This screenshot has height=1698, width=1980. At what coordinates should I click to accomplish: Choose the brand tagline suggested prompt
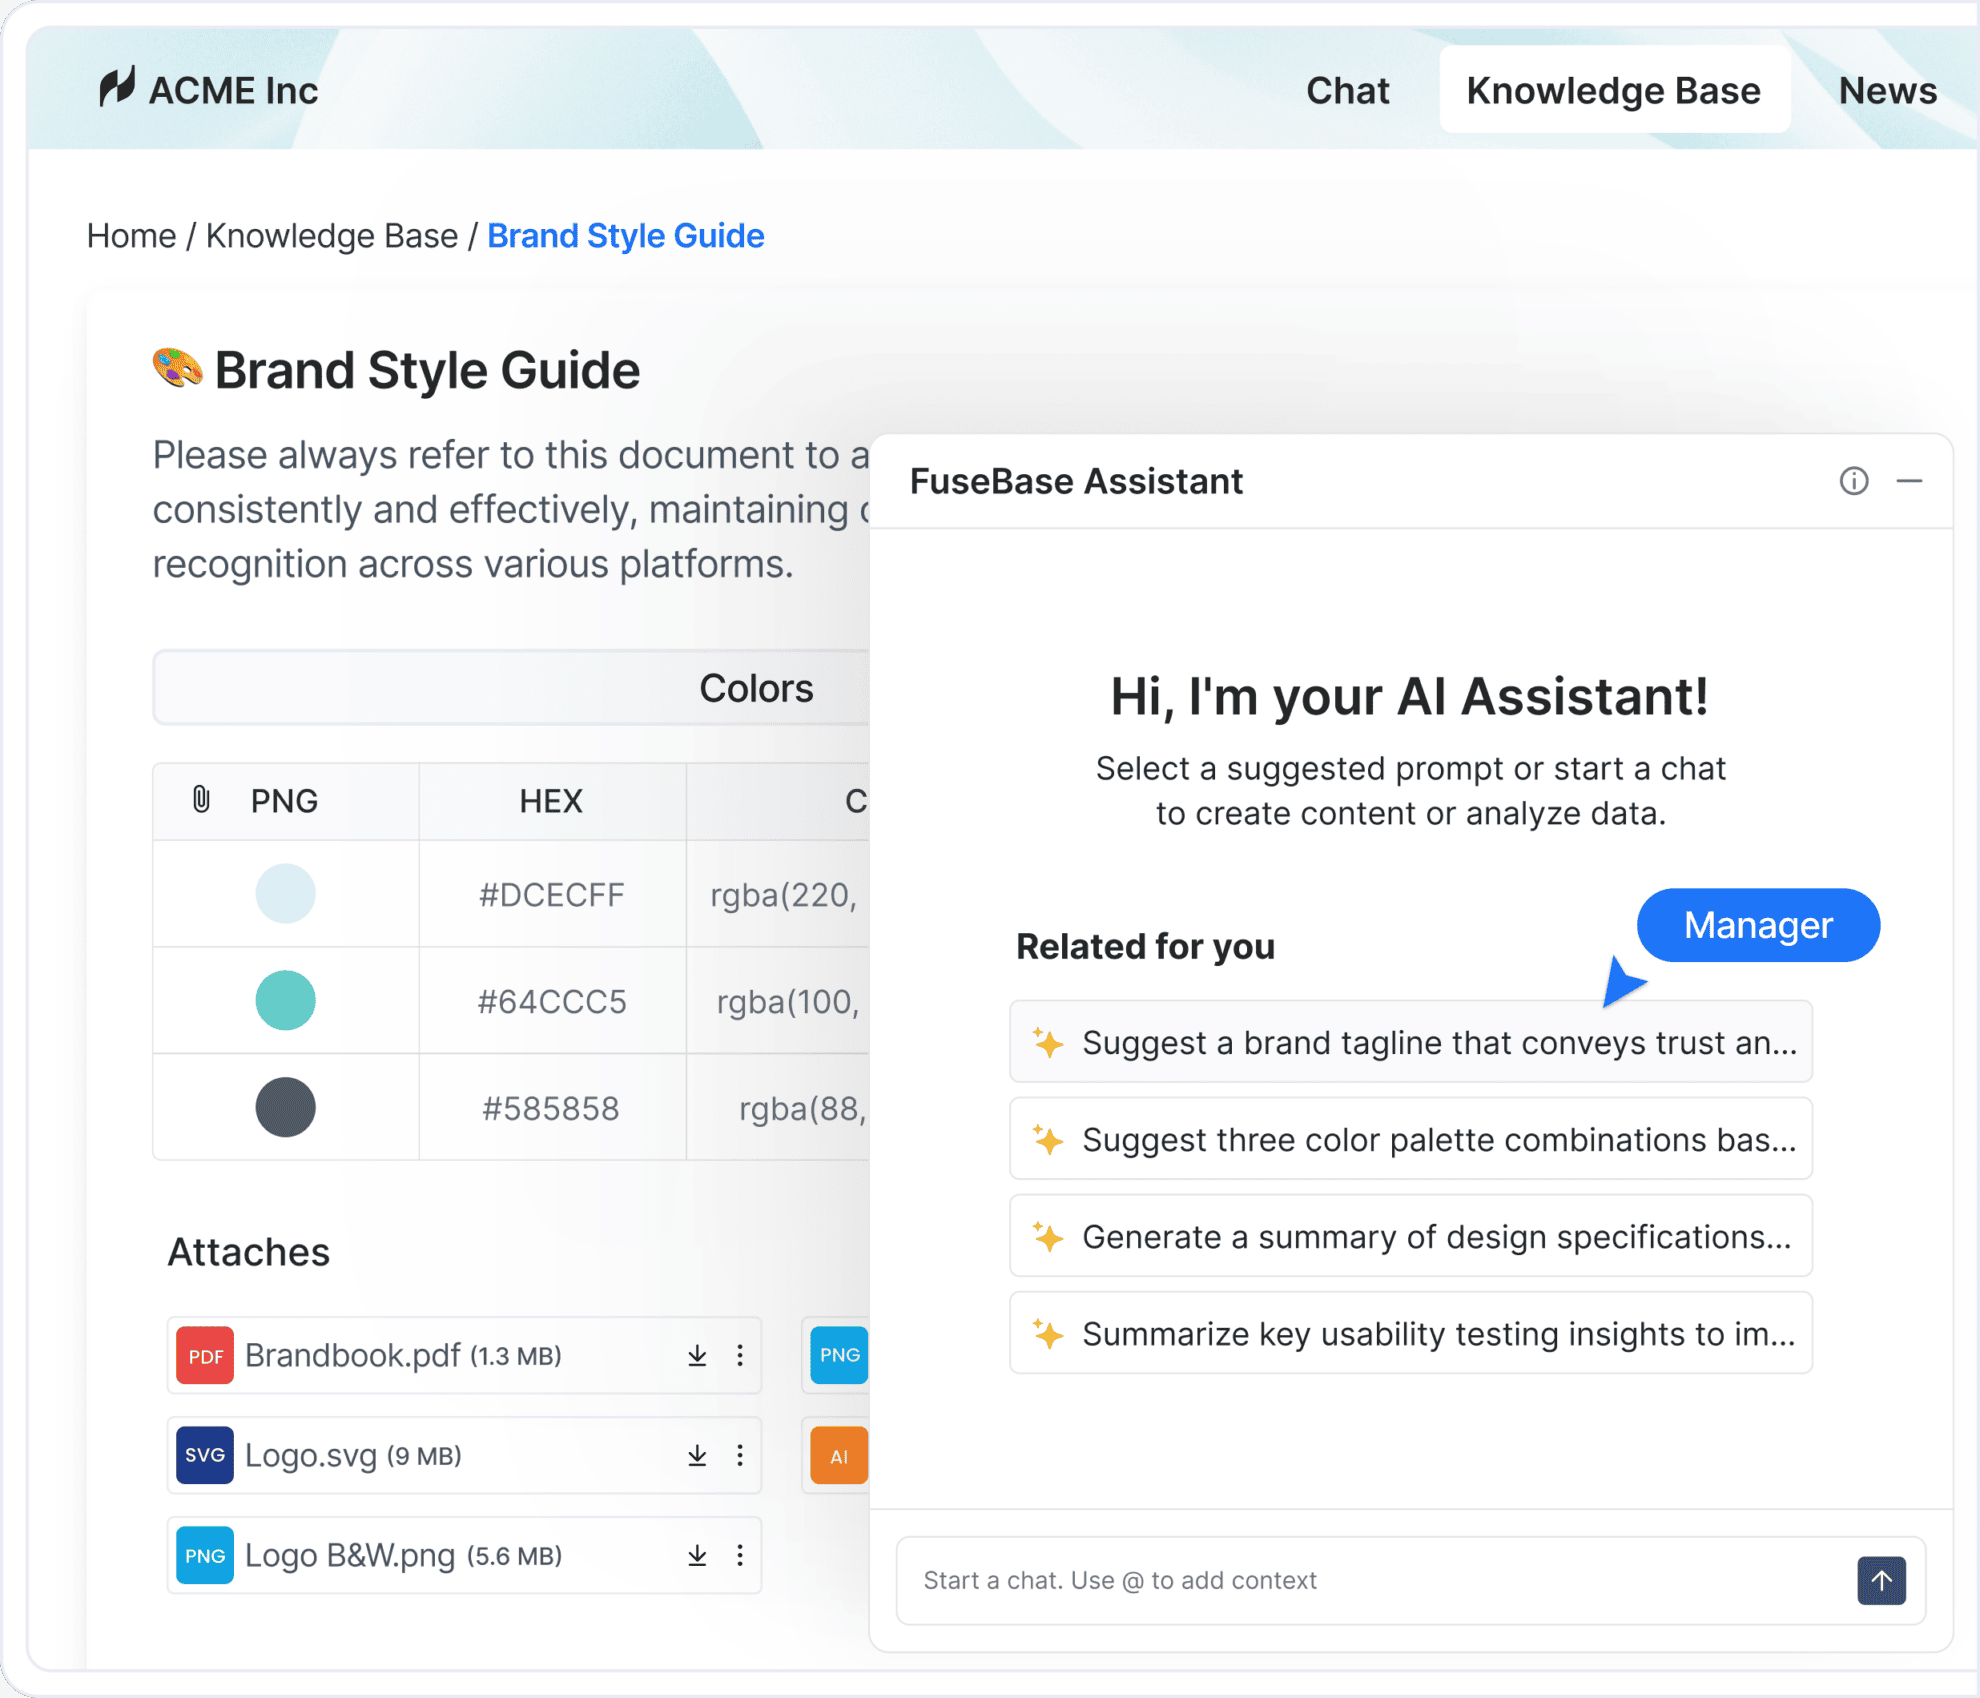1410,1042
